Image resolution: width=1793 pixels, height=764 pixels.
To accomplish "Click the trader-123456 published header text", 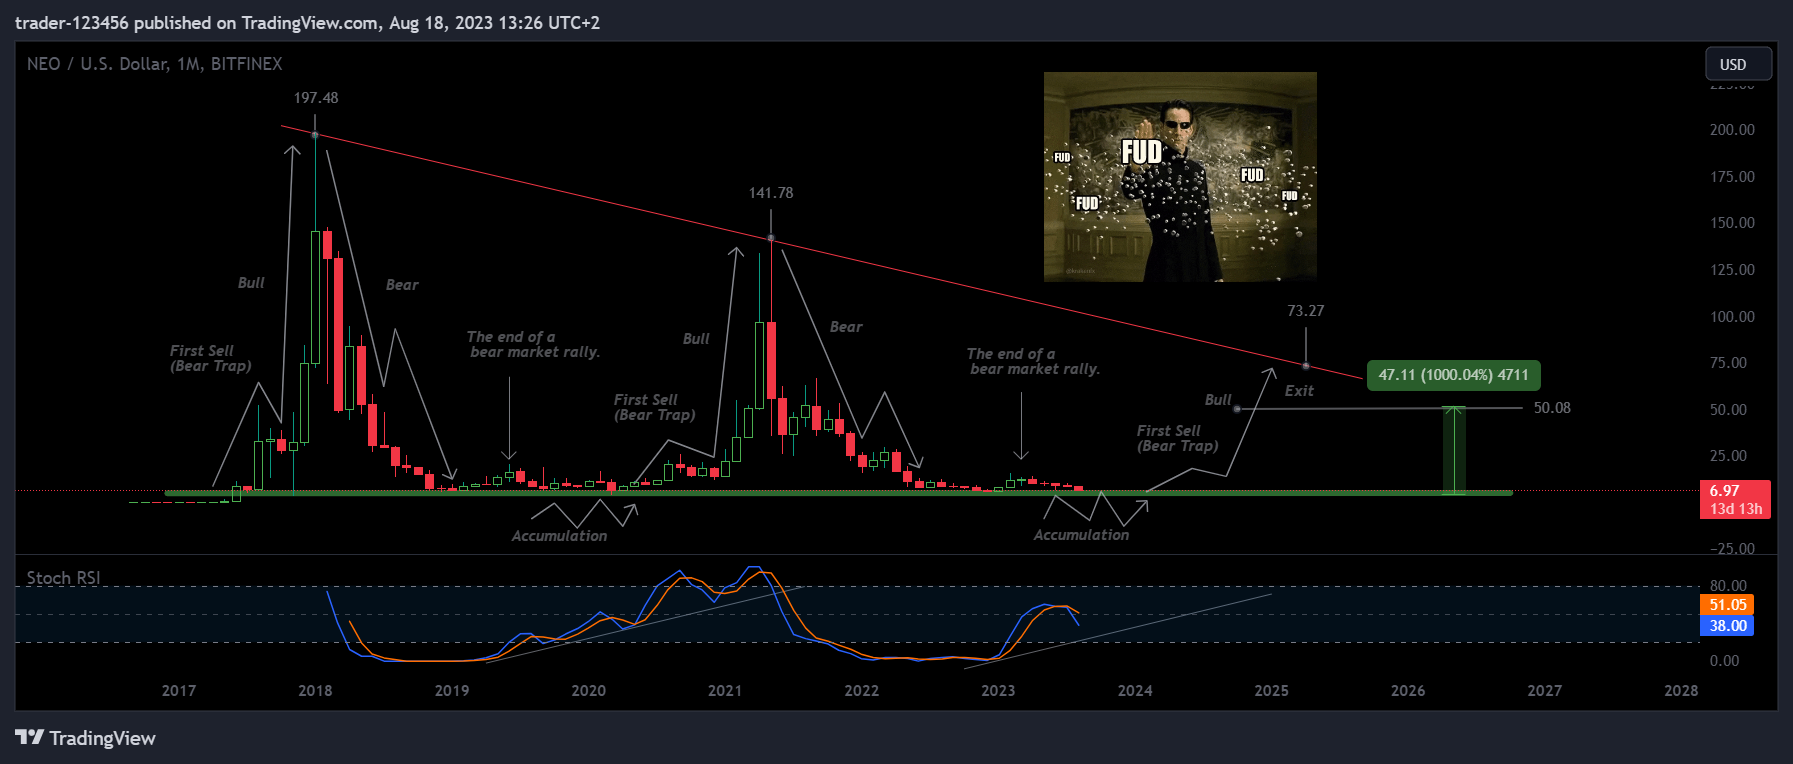I will (307, 23).
